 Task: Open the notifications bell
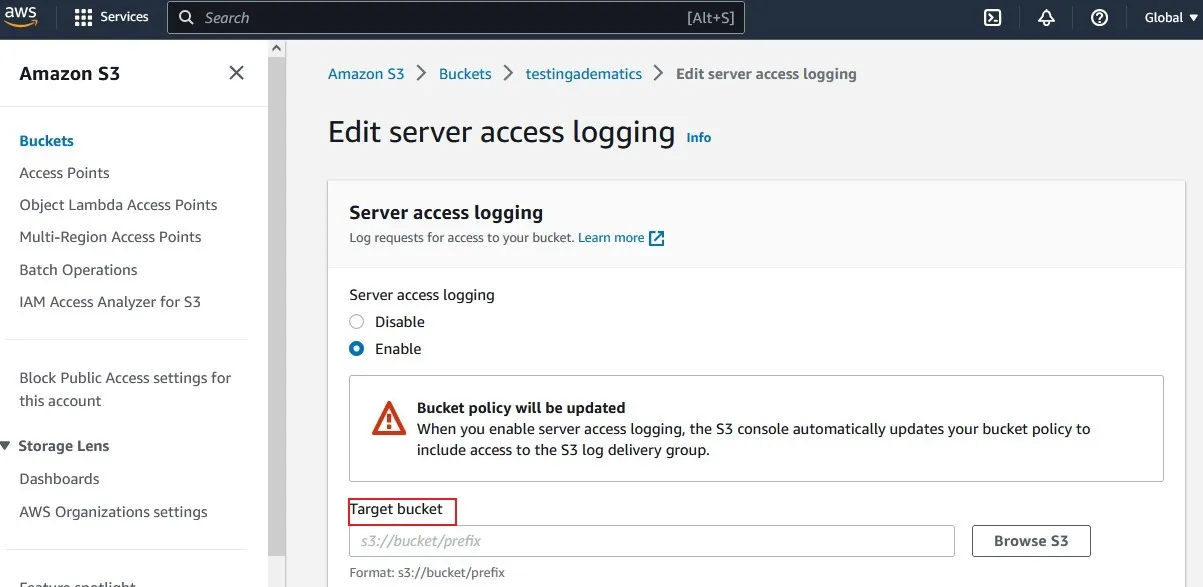[x=1046, y=18]
